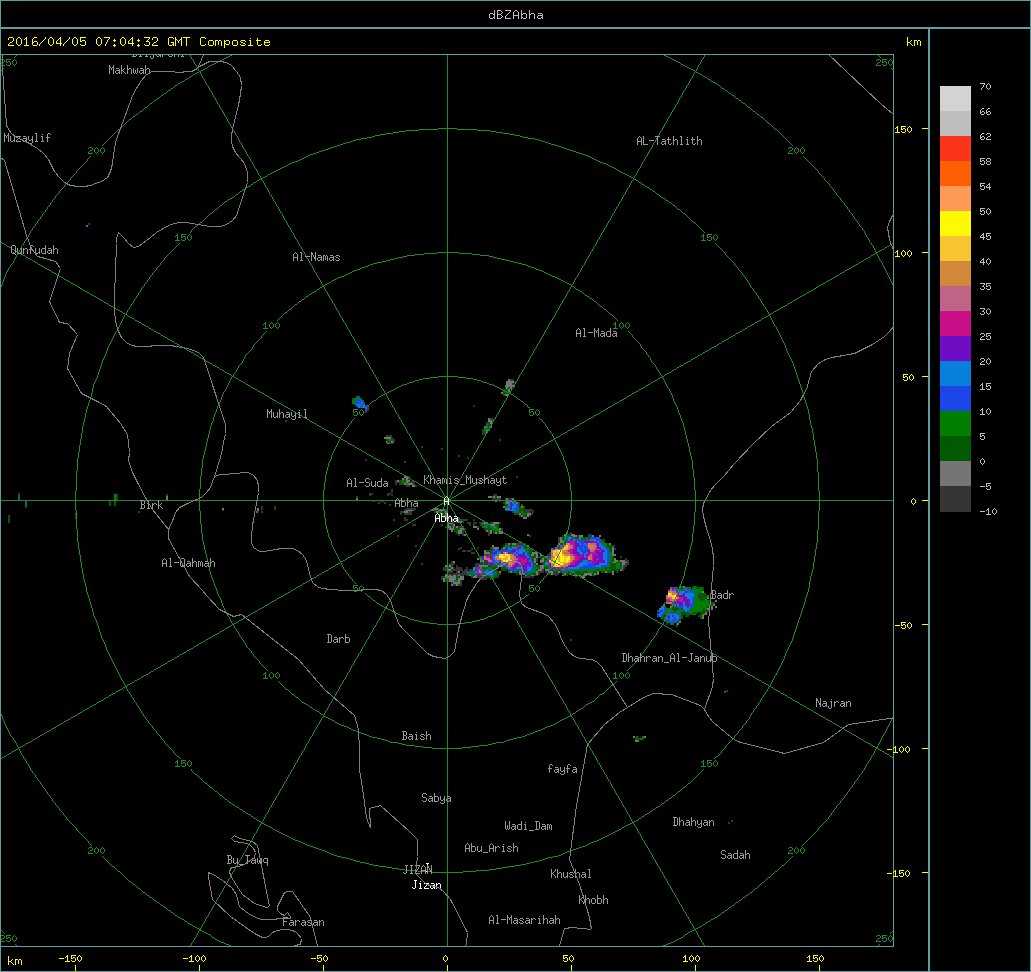Click the Baish place label

pos(416,736)
